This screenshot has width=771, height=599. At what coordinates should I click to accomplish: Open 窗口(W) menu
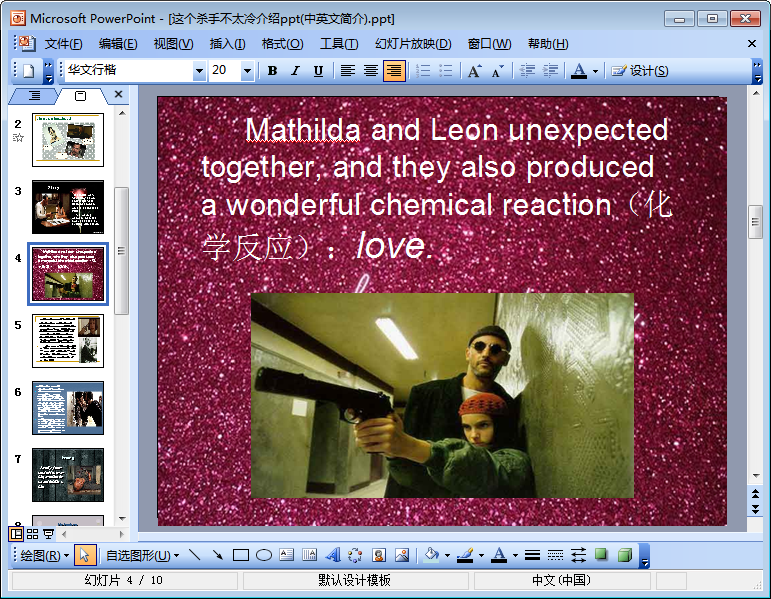489,44
